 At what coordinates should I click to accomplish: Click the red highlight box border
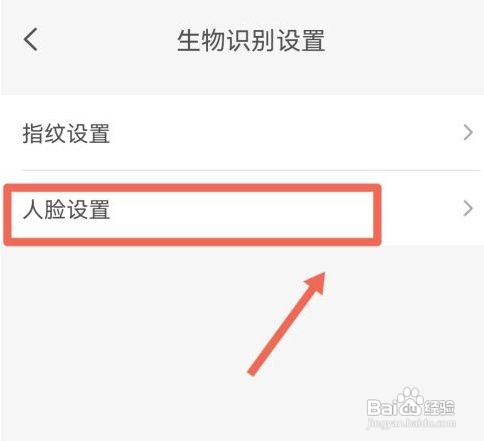click(192, 188)
